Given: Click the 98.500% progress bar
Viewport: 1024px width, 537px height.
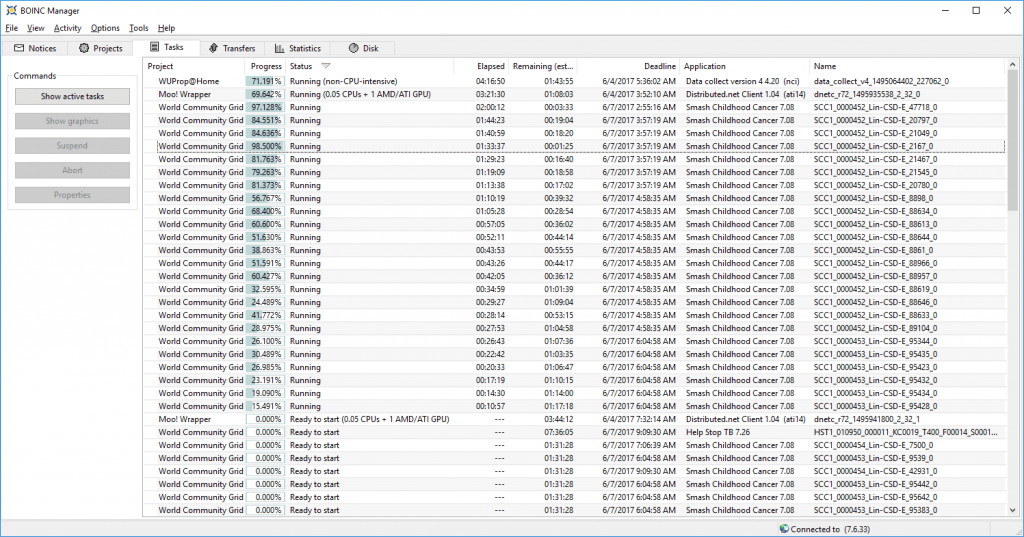Looking at the screenshot, I should (x=265, y=146).
